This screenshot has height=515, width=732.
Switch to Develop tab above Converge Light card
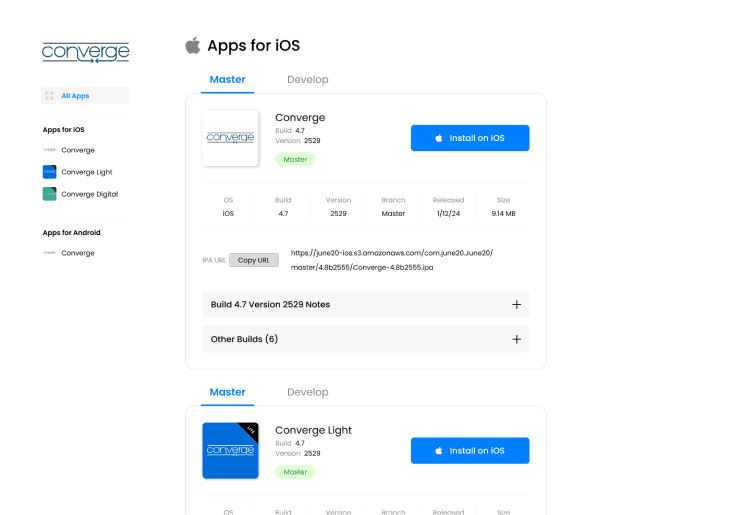point(308,392)
